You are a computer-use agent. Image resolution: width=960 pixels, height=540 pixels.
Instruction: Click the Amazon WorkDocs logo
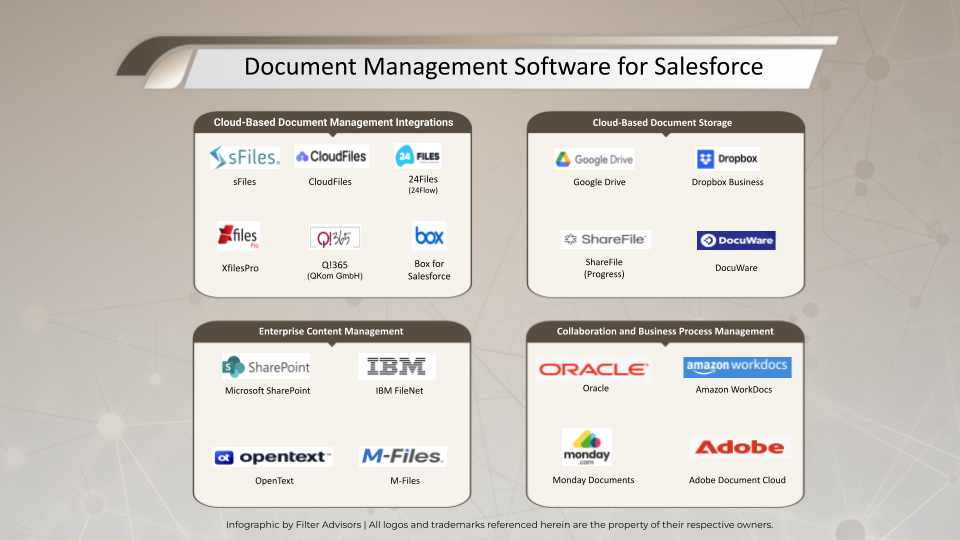737,367
